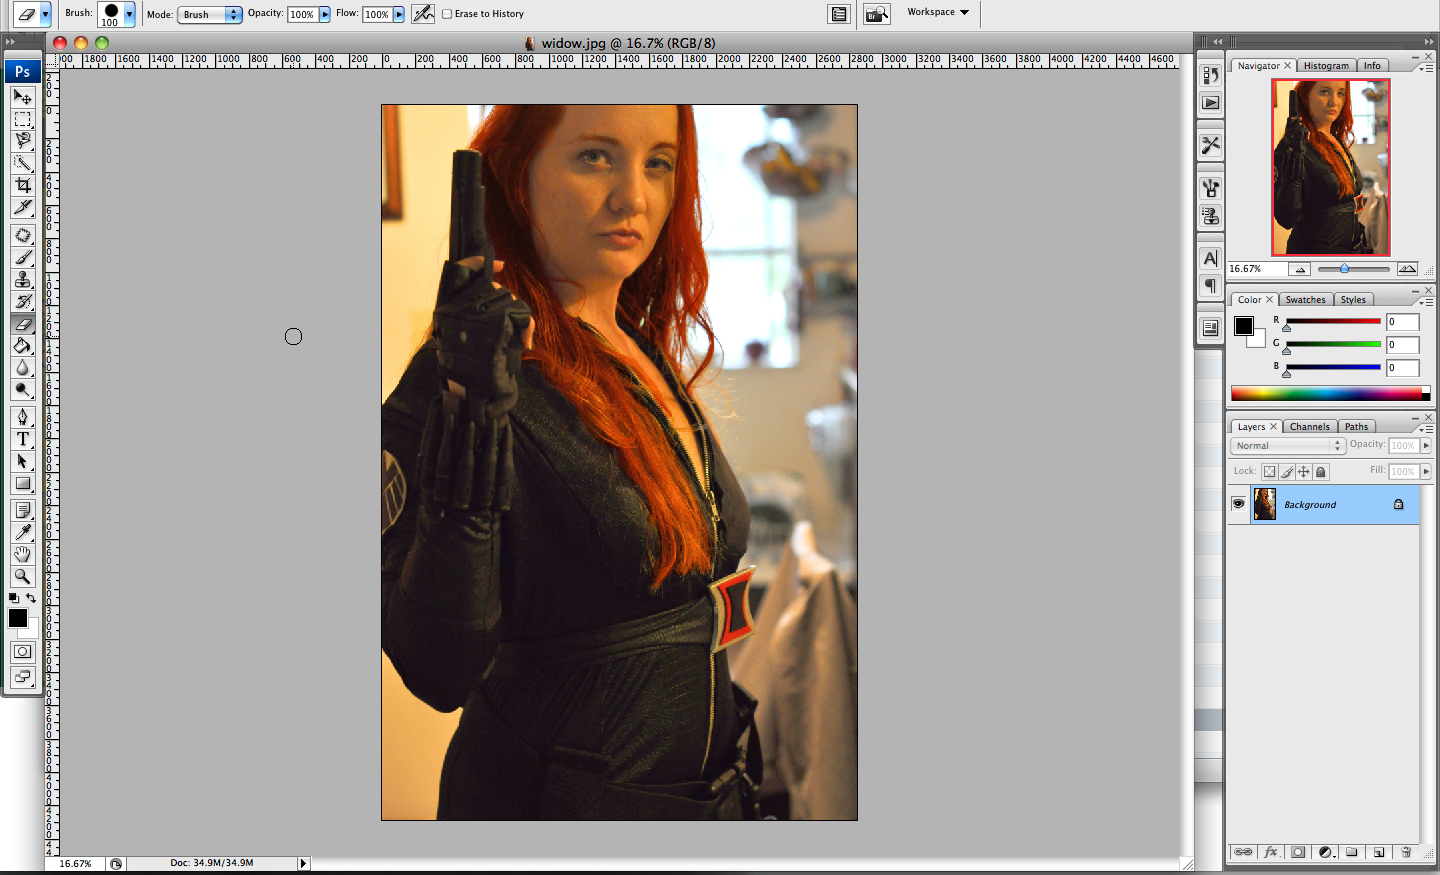
Task: Click the foreground color swatch in Color panel
Action: (x=1244, y=326)
